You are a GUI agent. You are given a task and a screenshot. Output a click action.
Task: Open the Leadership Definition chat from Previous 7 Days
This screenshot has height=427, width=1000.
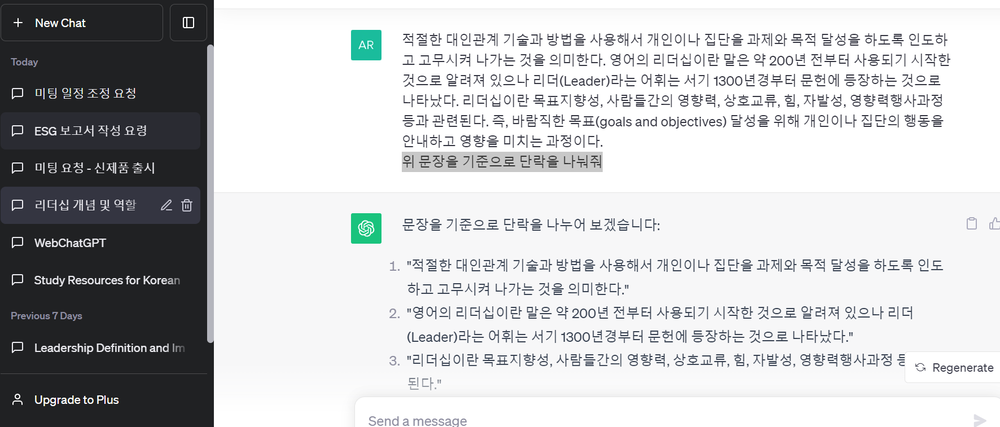[109, 348]
